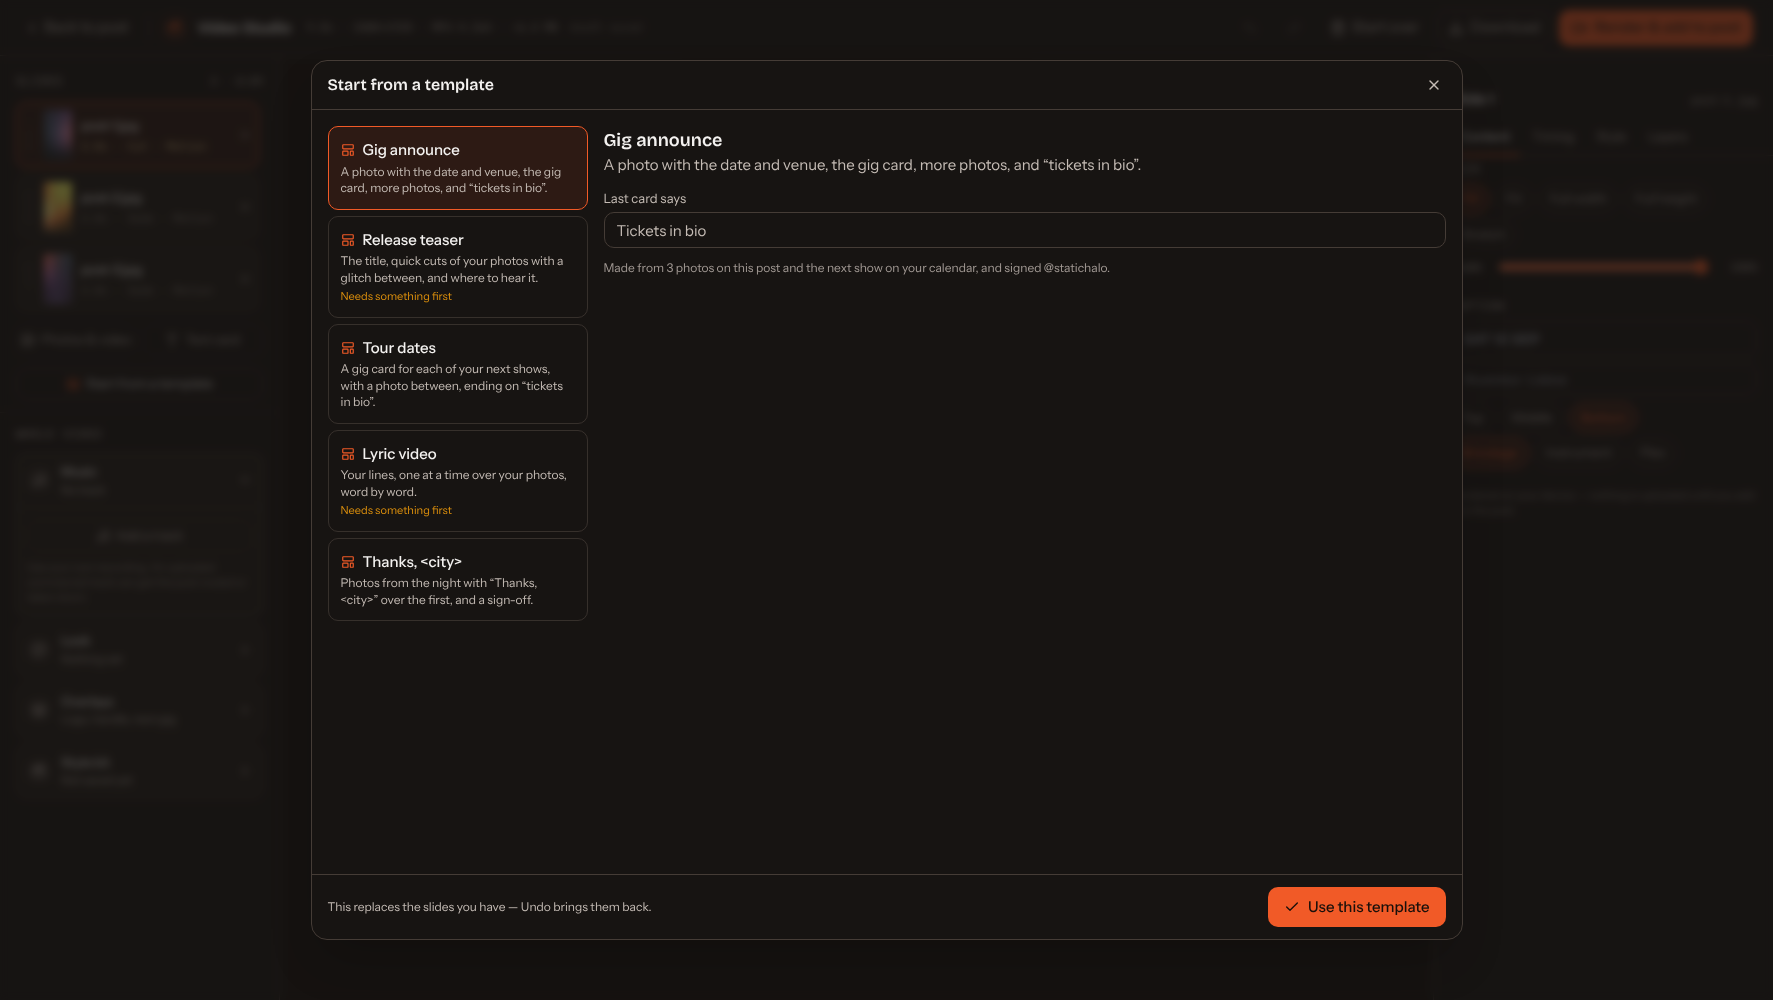Focus the Last card says text field
Viewport: 1773px width, 1000px height.
pyautogui.click(x=1024, y=230)
